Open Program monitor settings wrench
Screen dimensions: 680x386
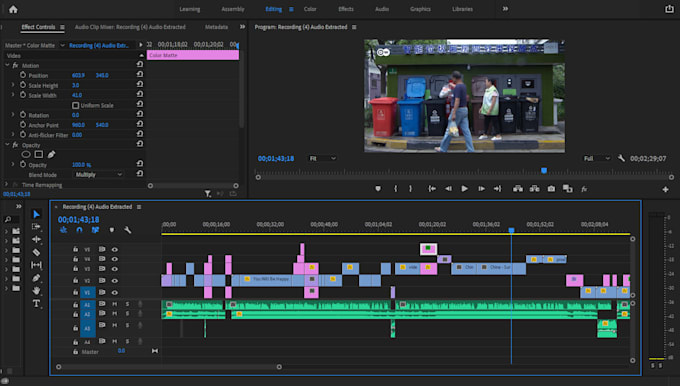621,158
